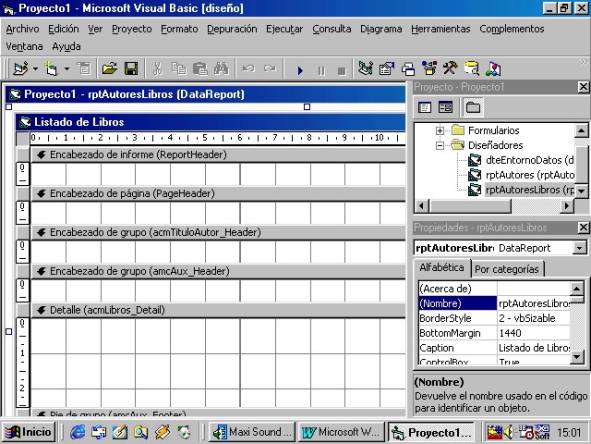Close the Proyecto - Proyecto1 panel
Screen dimensions: 591x444
583,87
